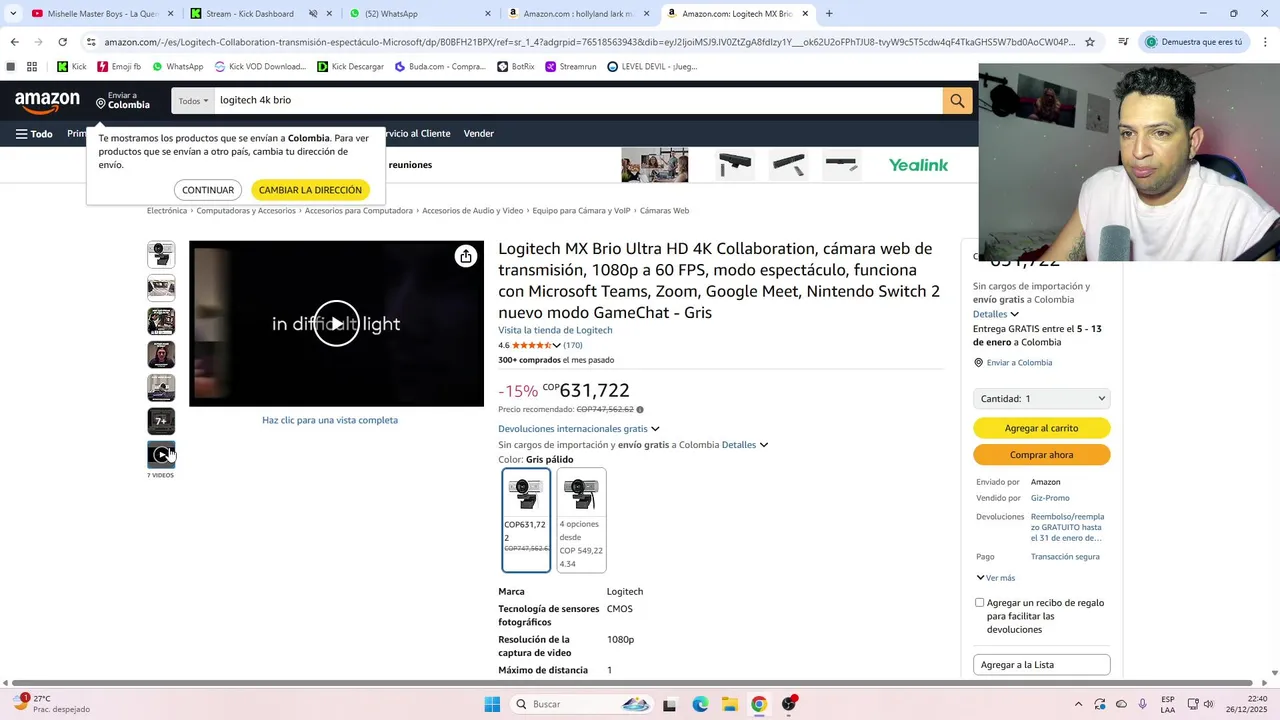Visit the Logitech store link

click(555, 330)
